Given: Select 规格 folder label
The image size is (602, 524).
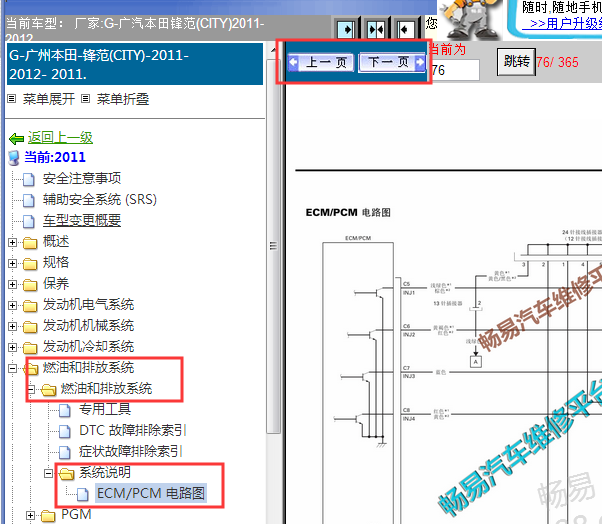Looking at the screenshot, I should pyautogui.click(x=56, y=263).
